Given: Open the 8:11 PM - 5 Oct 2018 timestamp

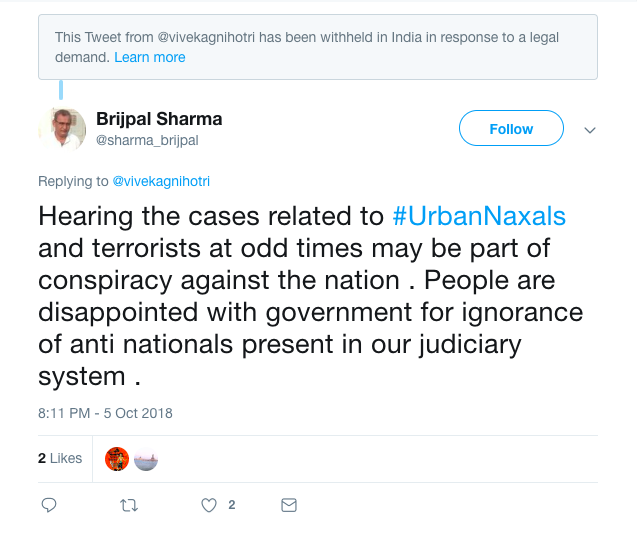Looking at the screenshot, I should pos(105,413).
